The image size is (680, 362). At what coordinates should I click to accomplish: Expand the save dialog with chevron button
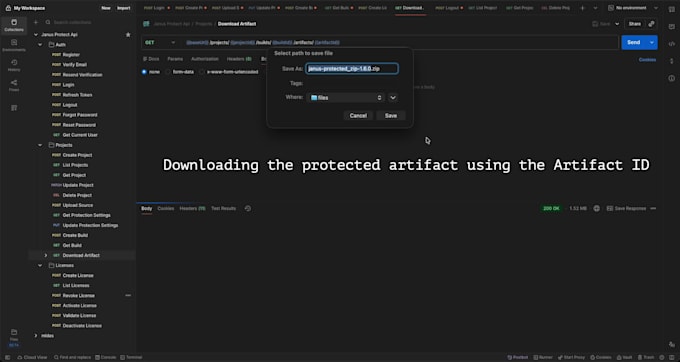(393, 98)
